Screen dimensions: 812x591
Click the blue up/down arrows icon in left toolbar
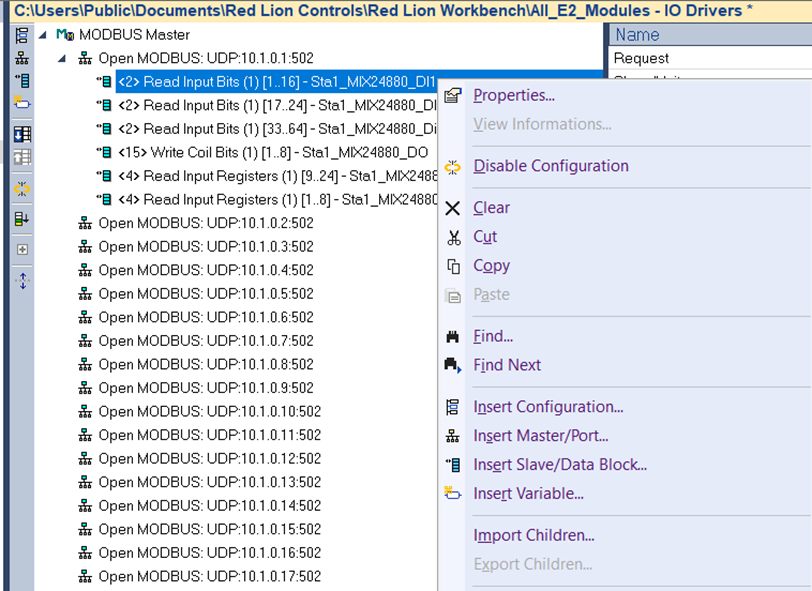click(x=23, y=281)
